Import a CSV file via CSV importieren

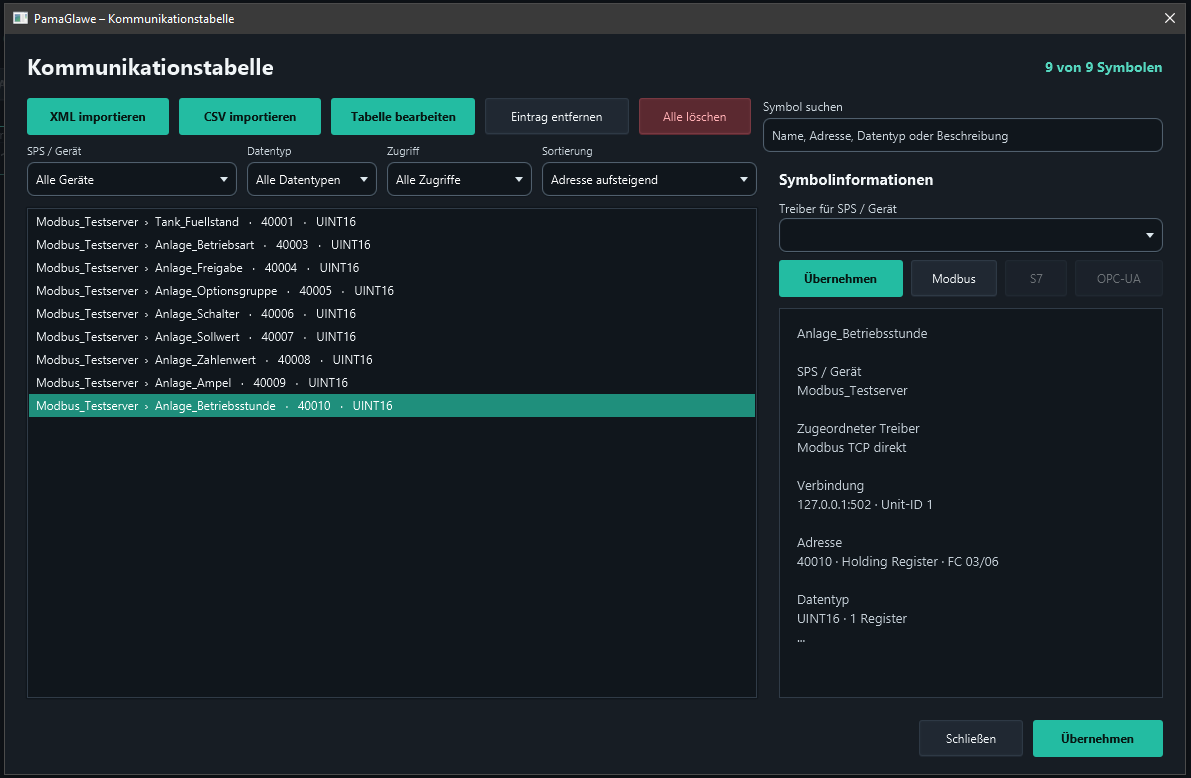point(250,116)
